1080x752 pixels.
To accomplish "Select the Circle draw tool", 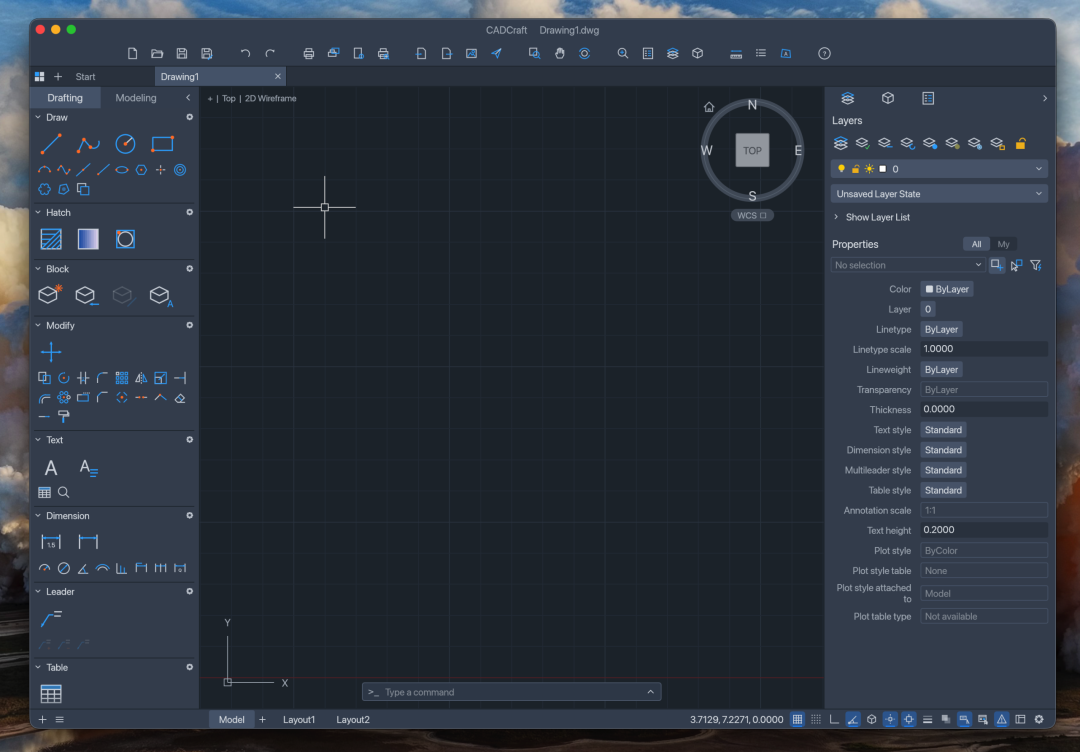I will [x=125, y=144].
